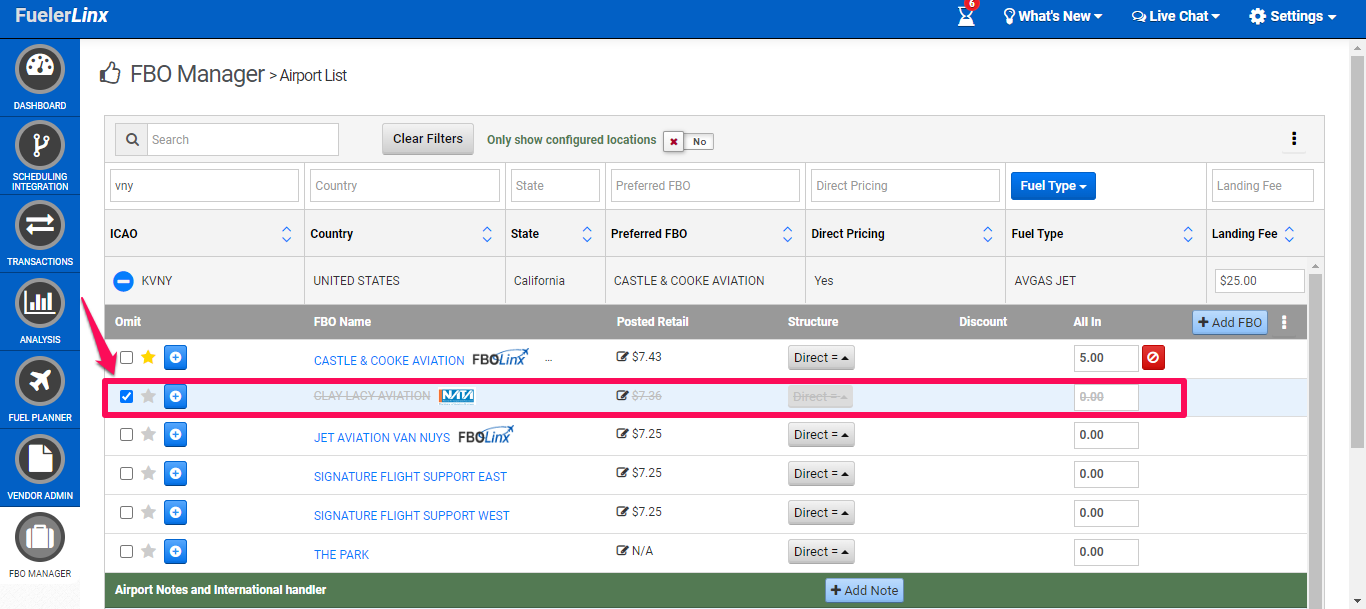Click the red block icon for Castle & Cooke
Screen dimensions: 1366x609
[1153, 358]
